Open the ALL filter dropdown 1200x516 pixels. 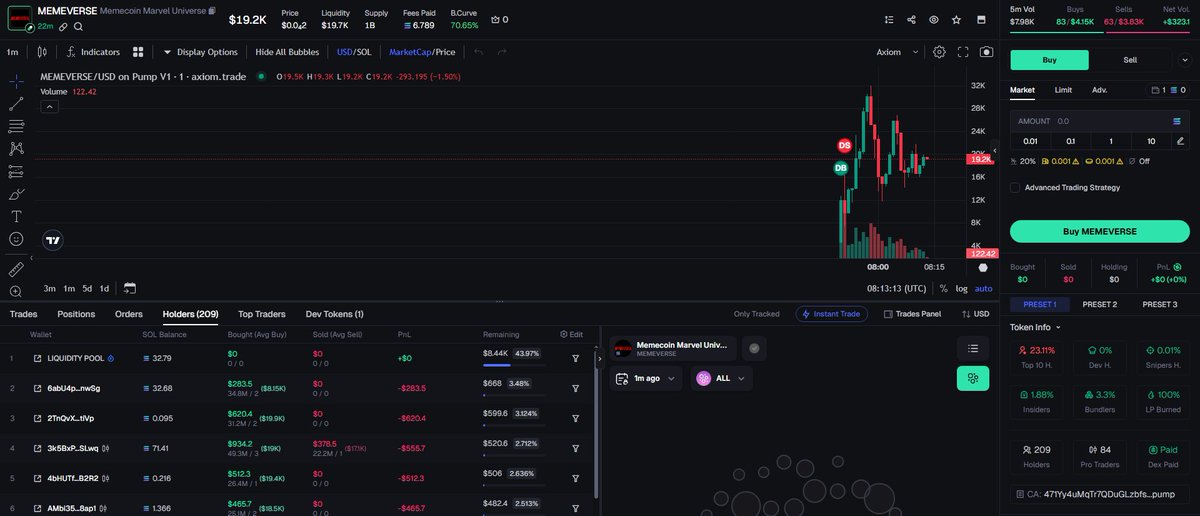point(721,379)
